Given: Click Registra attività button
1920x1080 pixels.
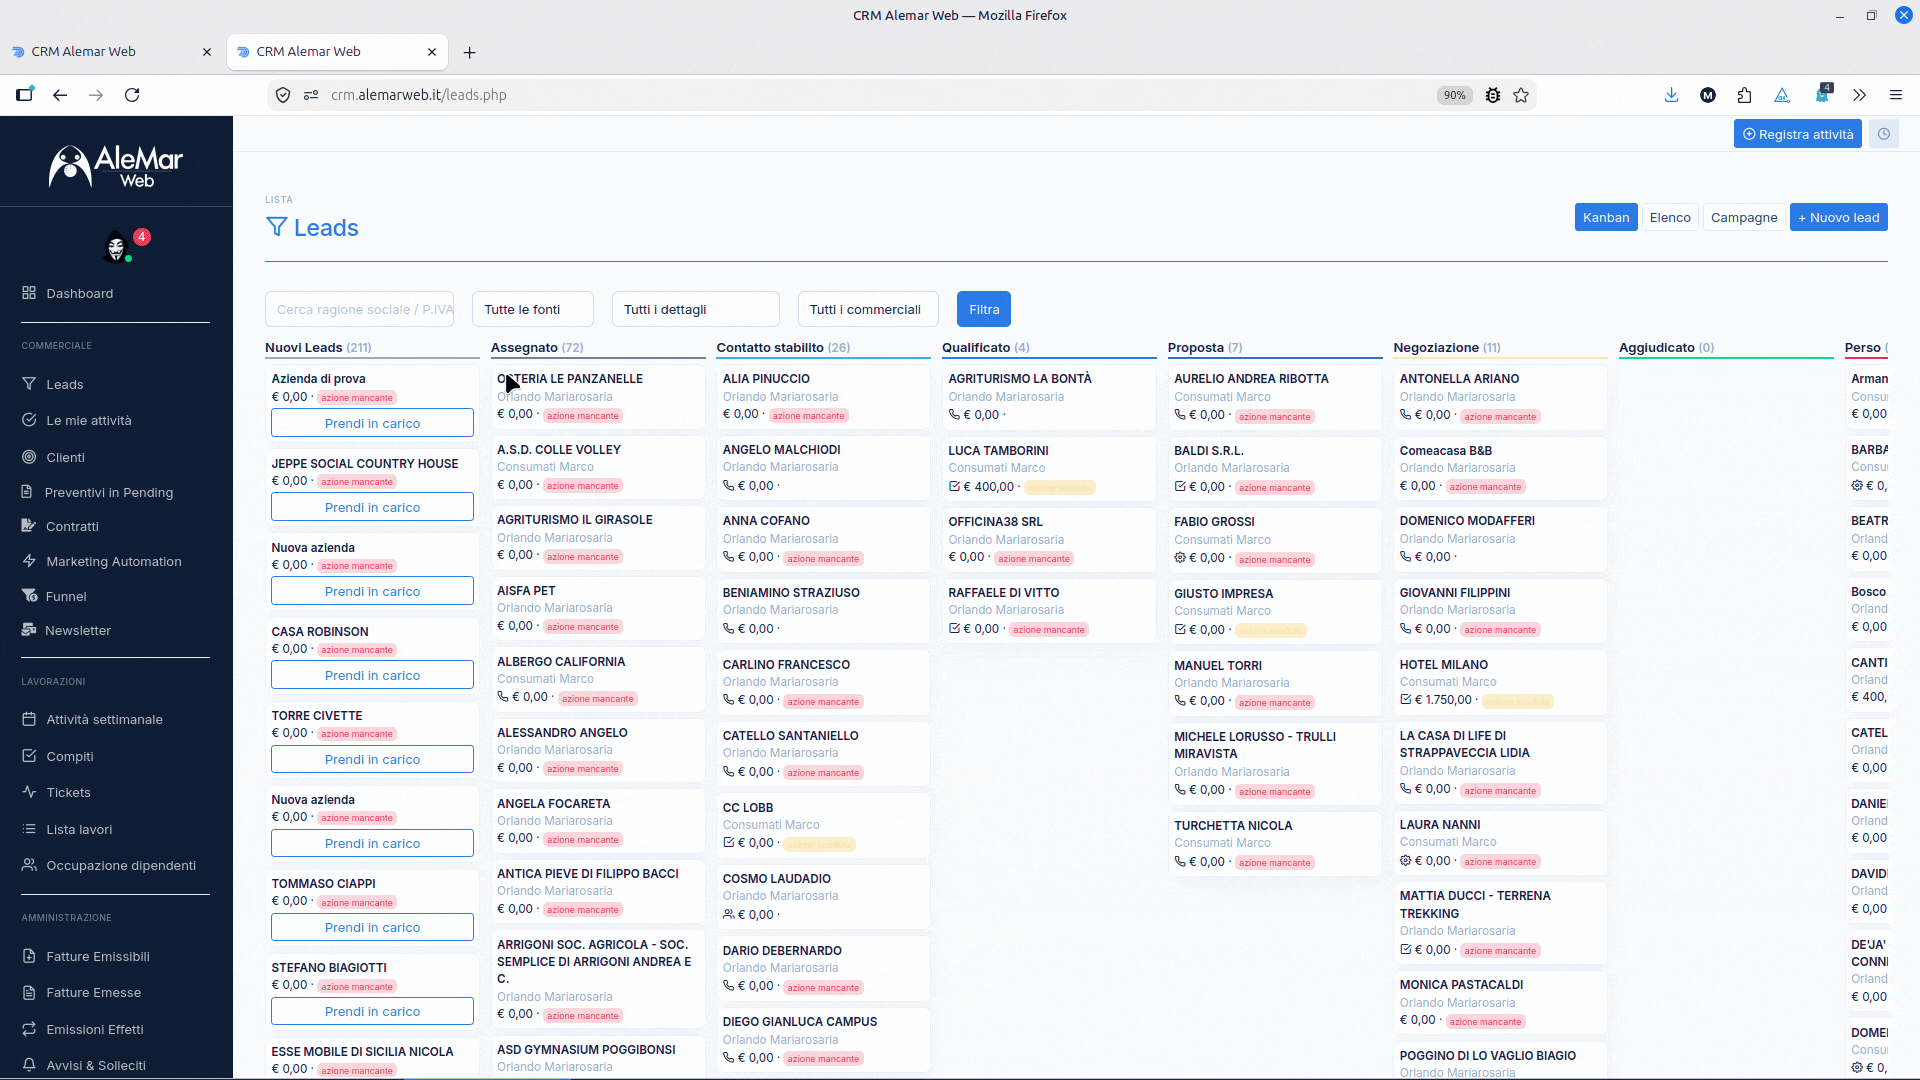Looking at the screenshot, I should coord(1798,134).
